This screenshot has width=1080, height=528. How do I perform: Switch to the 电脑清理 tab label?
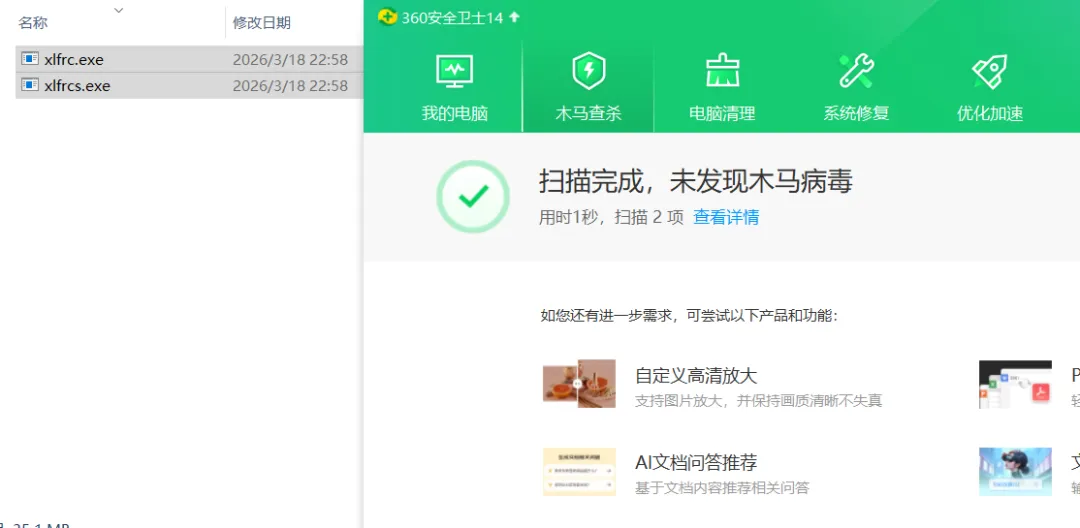pyautogui.click(x=723, y=114)
